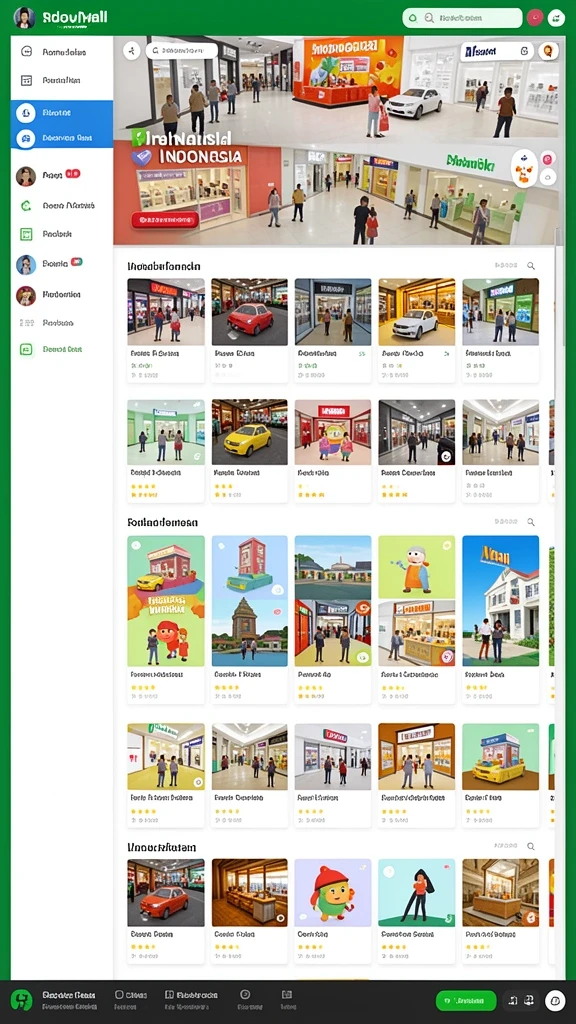Click the green pill button in bottom bar

click(x=466, y=1000)
